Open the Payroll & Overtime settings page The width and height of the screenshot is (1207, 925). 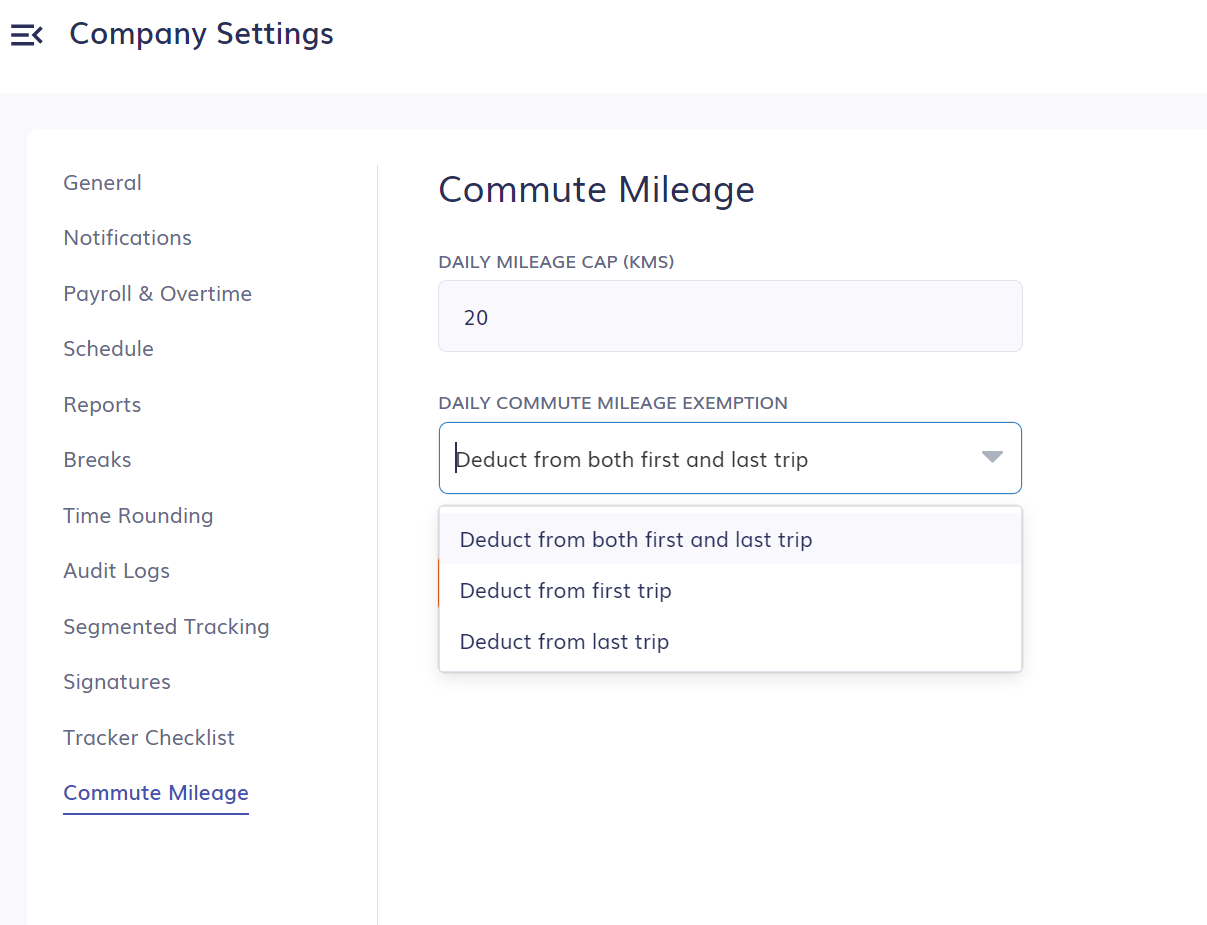(157, 293)
